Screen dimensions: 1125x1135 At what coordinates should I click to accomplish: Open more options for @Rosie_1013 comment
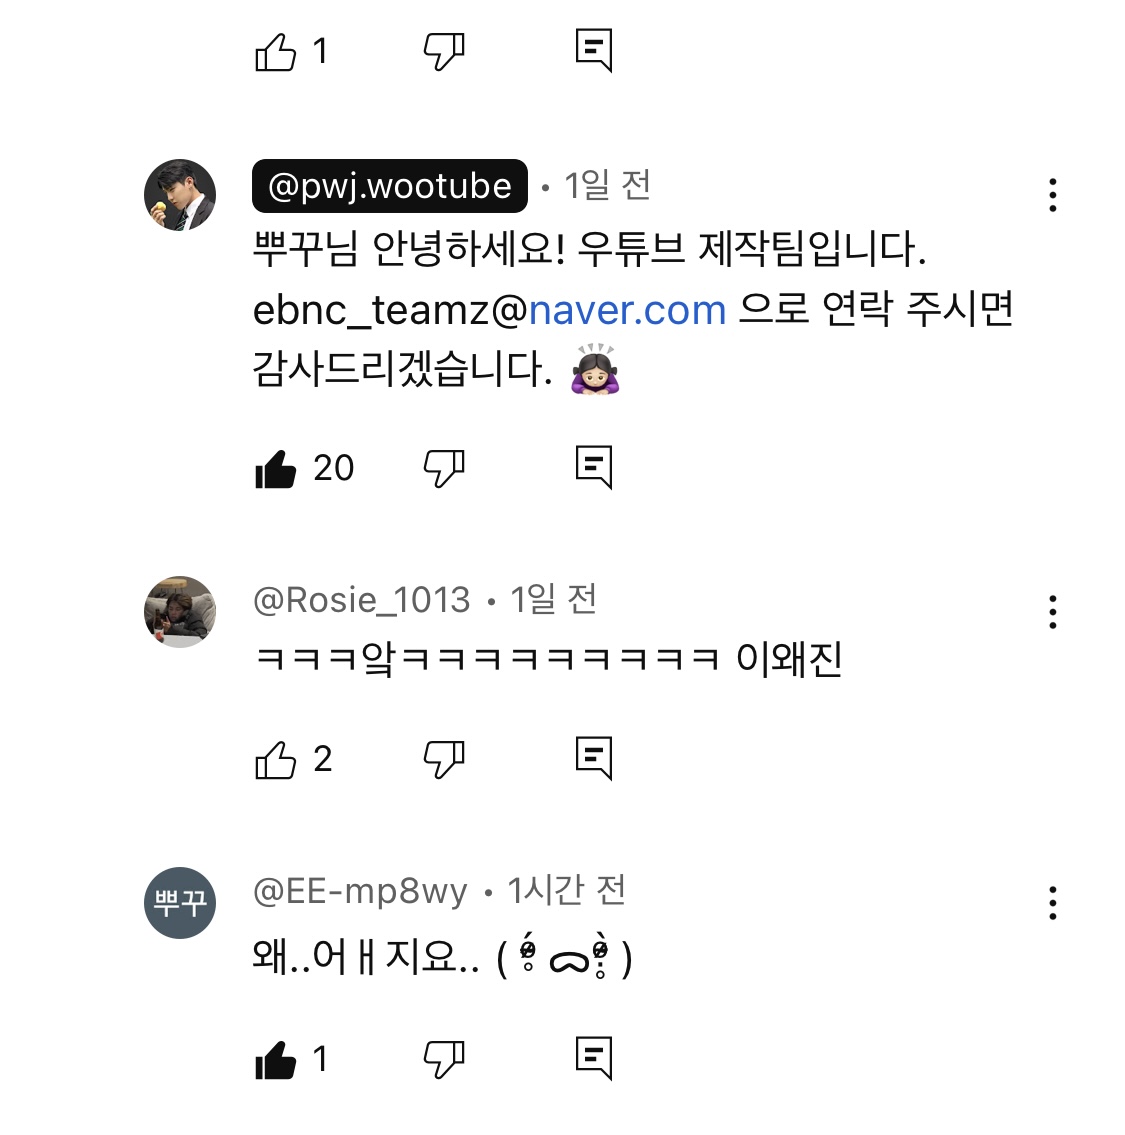coord(1052,612)
